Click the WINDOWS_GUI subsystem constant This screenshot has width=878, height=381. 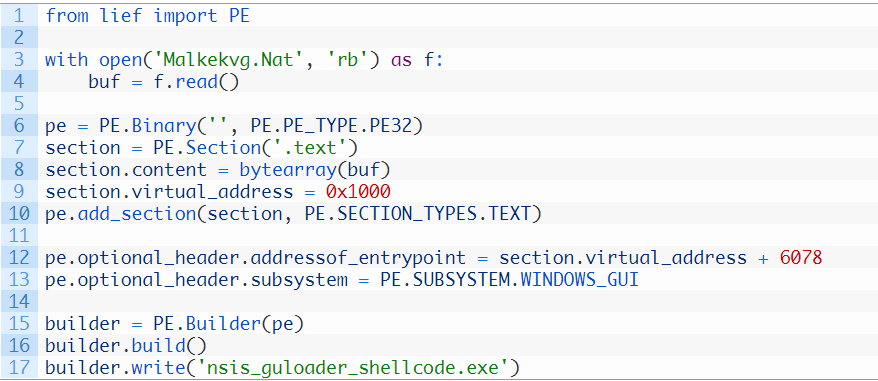pyautogui.click(x=580, y=280)
